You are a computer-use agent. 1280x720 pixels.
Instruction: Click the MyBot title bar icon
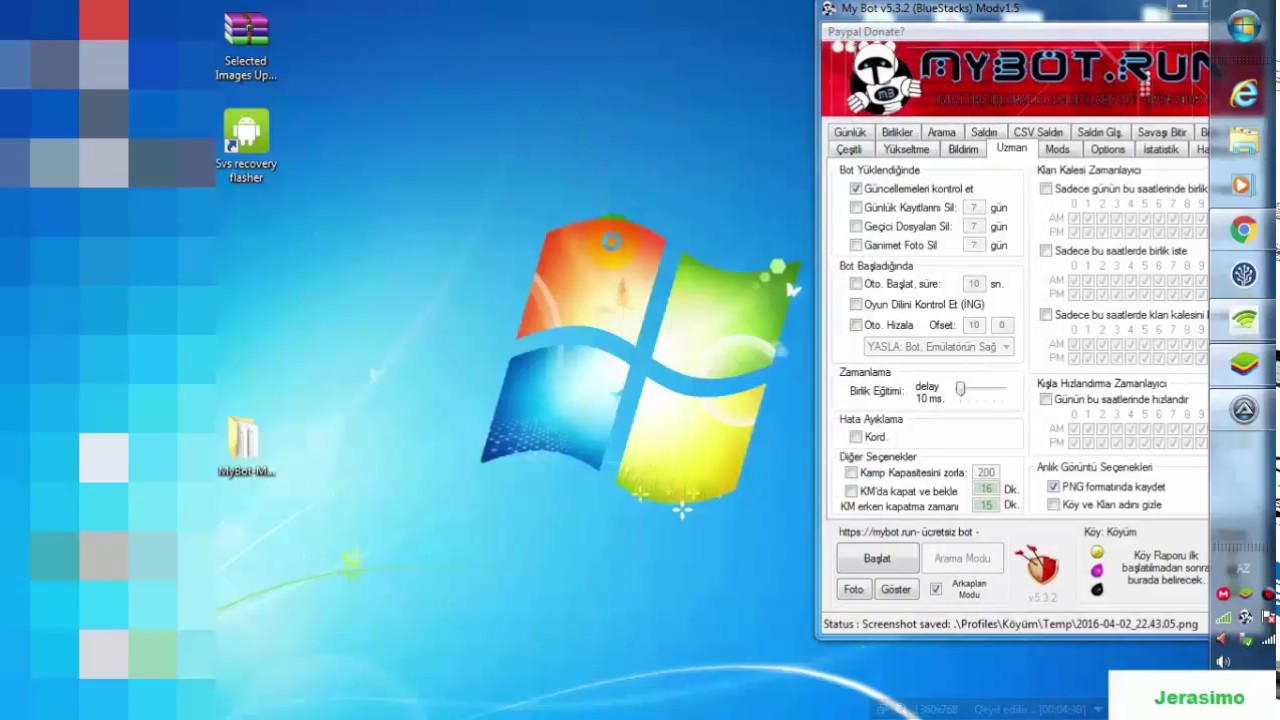coord(829,8)
